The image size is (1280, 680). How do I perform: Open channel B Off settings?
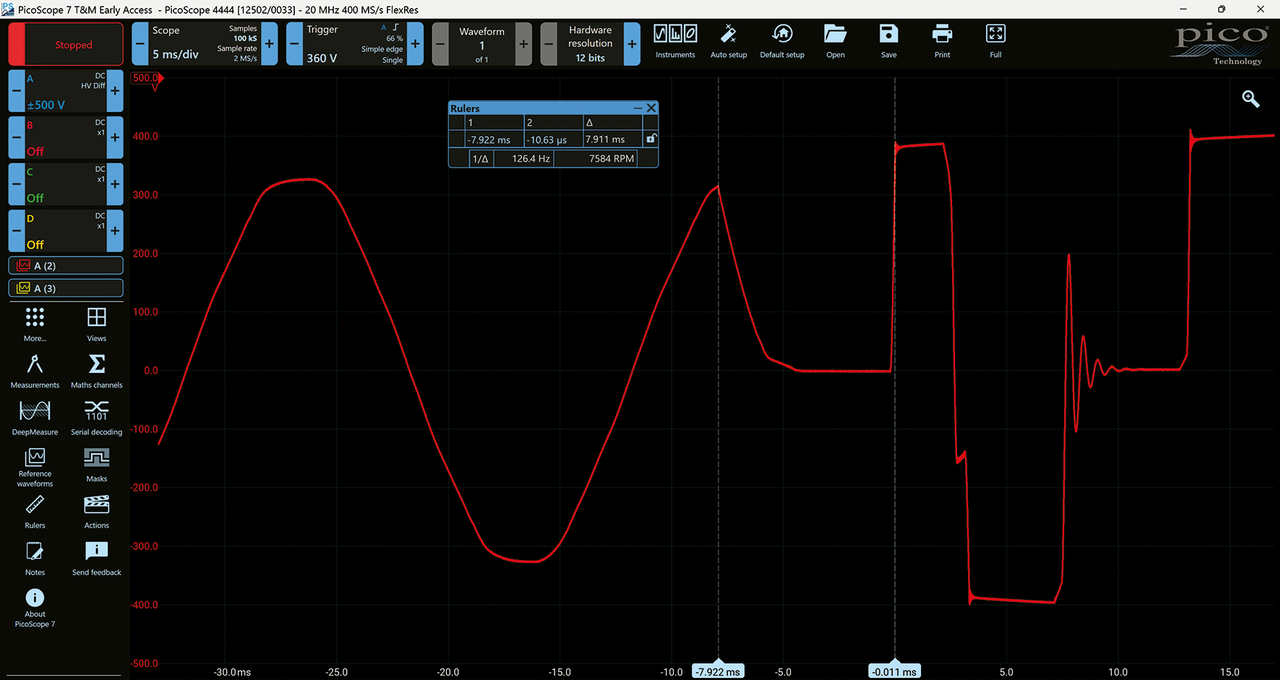tap(66, 137)
